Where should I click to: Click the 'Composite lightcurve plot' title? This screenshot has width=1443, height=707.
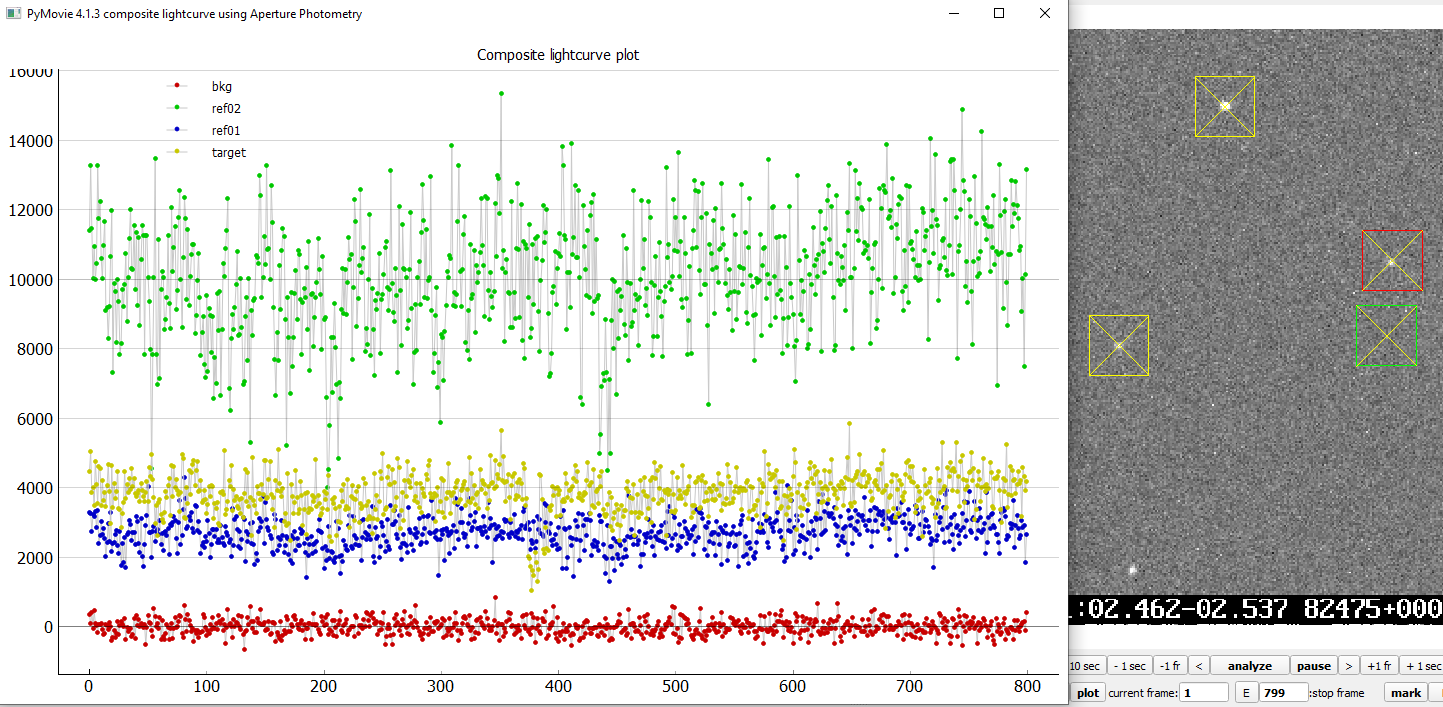point(558,55)
